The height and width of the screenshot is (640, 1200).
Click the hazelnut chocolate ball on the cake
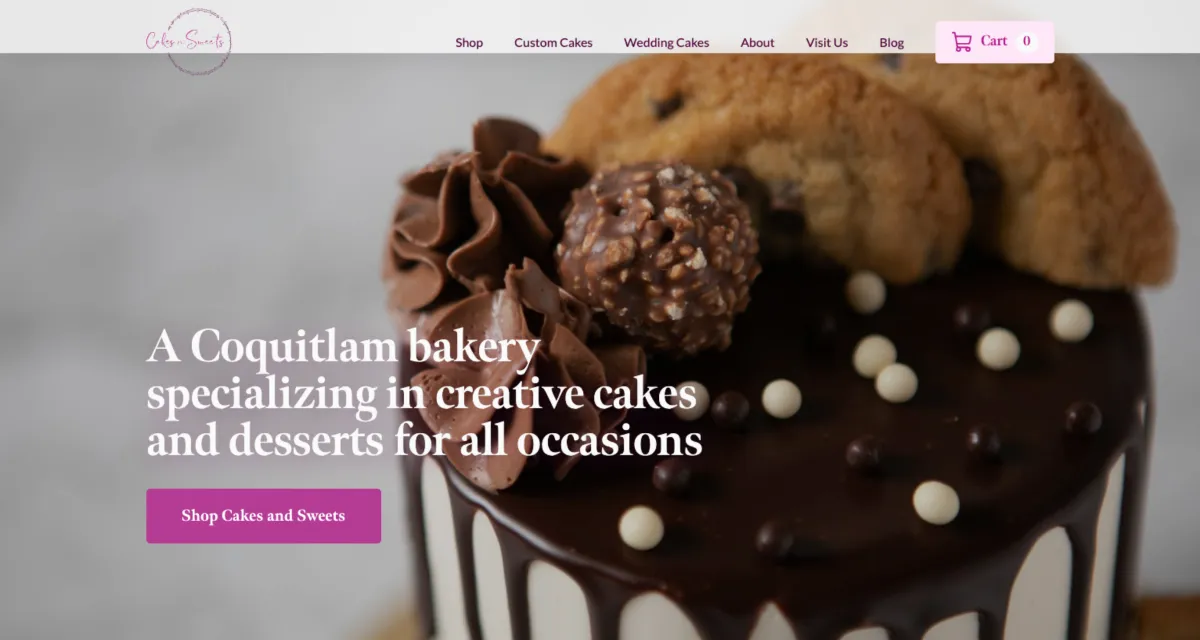click(x=656, y=256)
